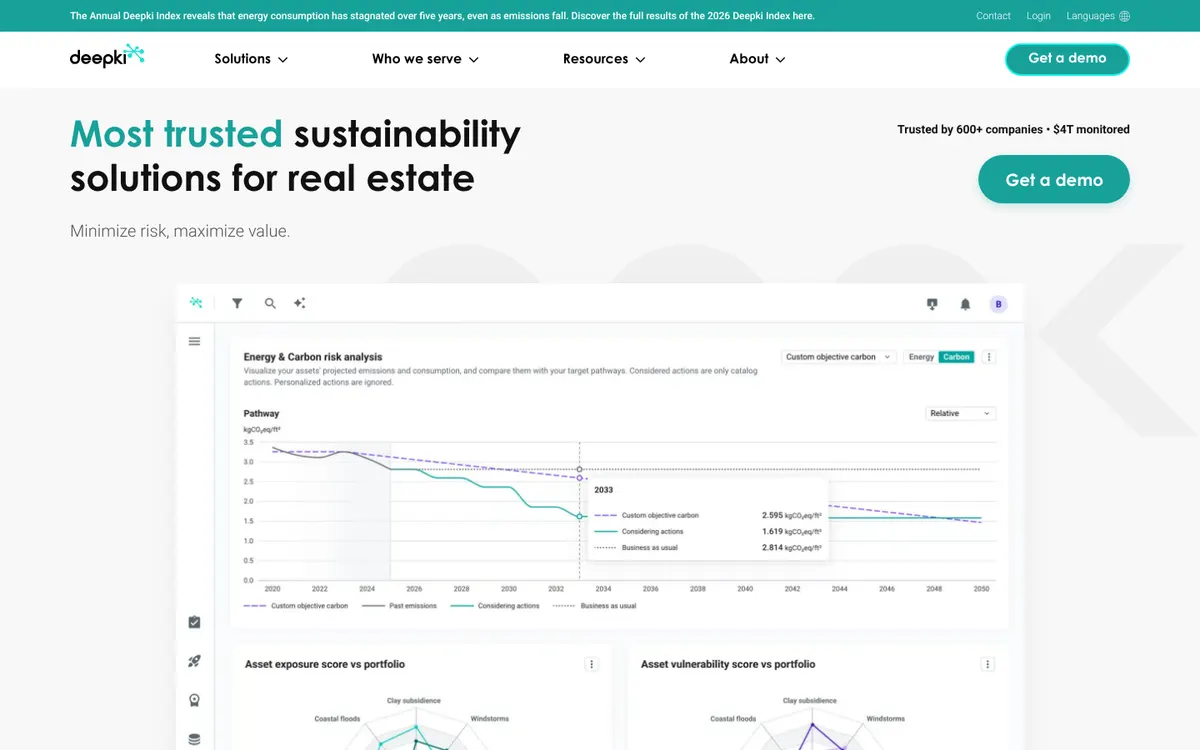Switch the chart toggle to Energy
This screenshot has width=1200, height=750.
pyautogui.click(x=921, y=357)
